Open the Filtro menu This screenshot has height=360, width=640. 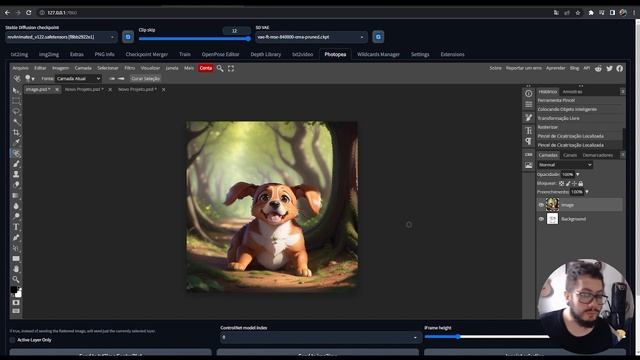click(x=129, y=68)
